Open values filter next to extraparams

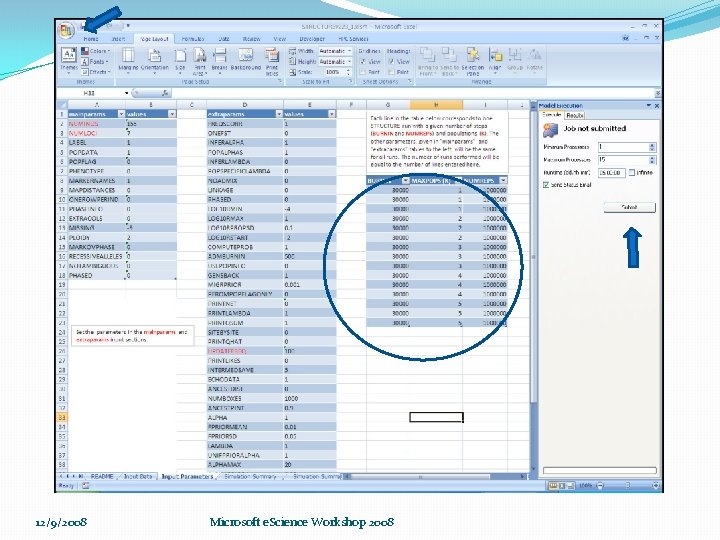point(332,114)
